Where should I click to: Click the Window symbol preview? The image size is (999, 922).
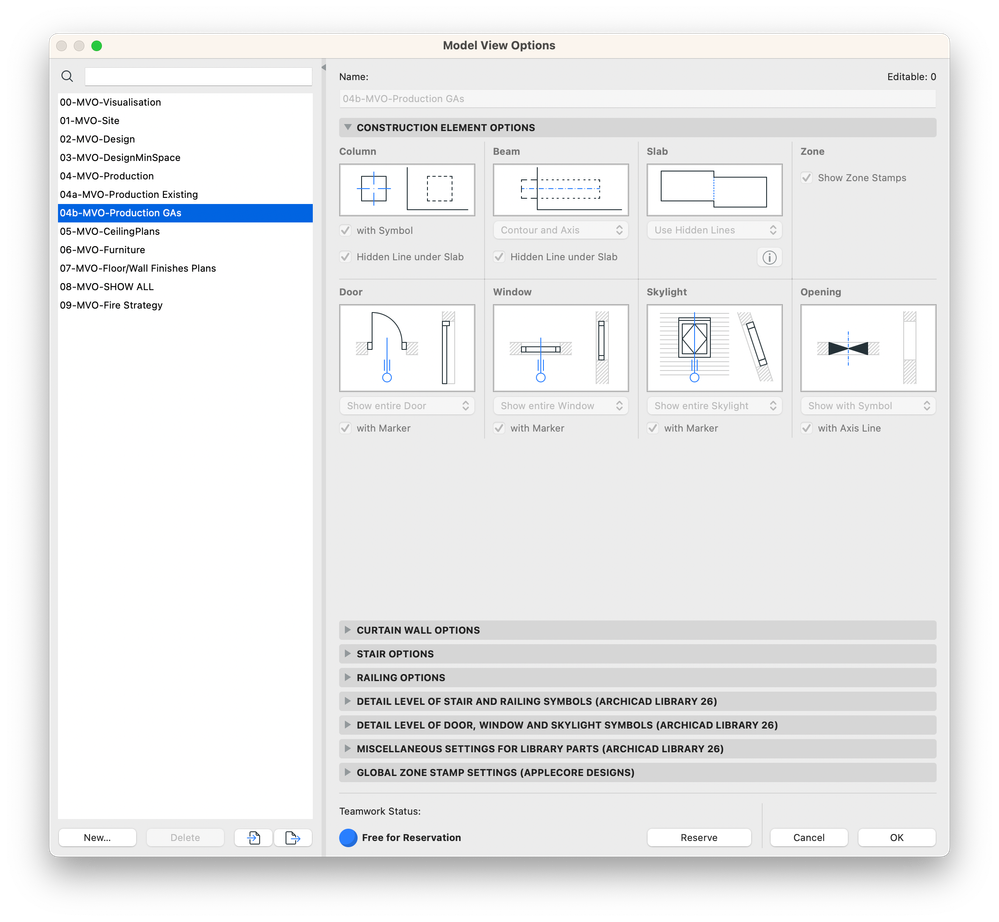point(561,348)
